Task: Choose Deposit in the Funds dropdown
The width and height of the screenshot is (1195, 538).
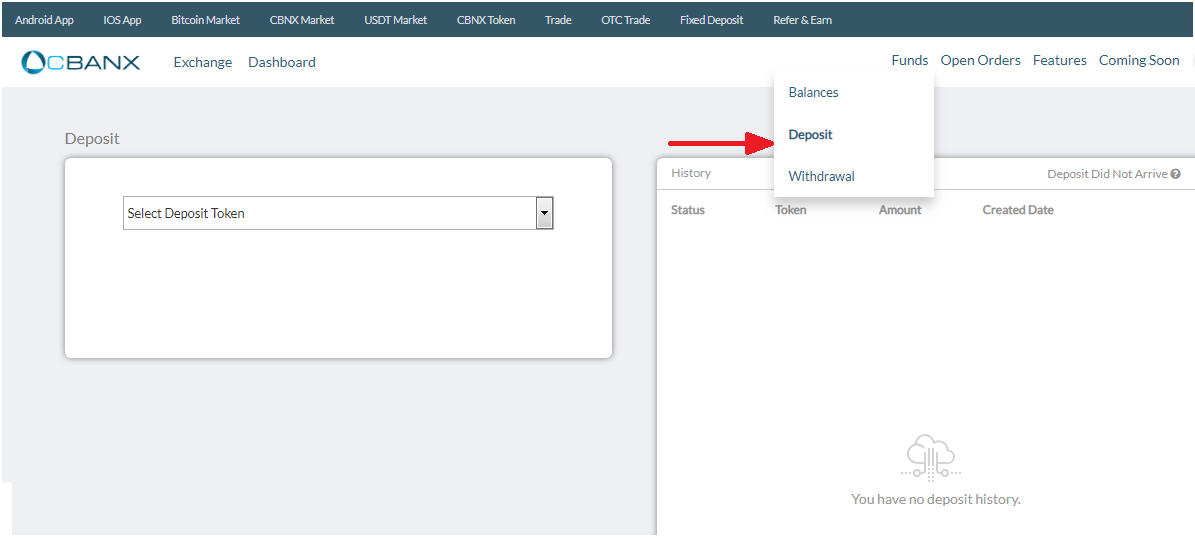Action: [810, 135]
